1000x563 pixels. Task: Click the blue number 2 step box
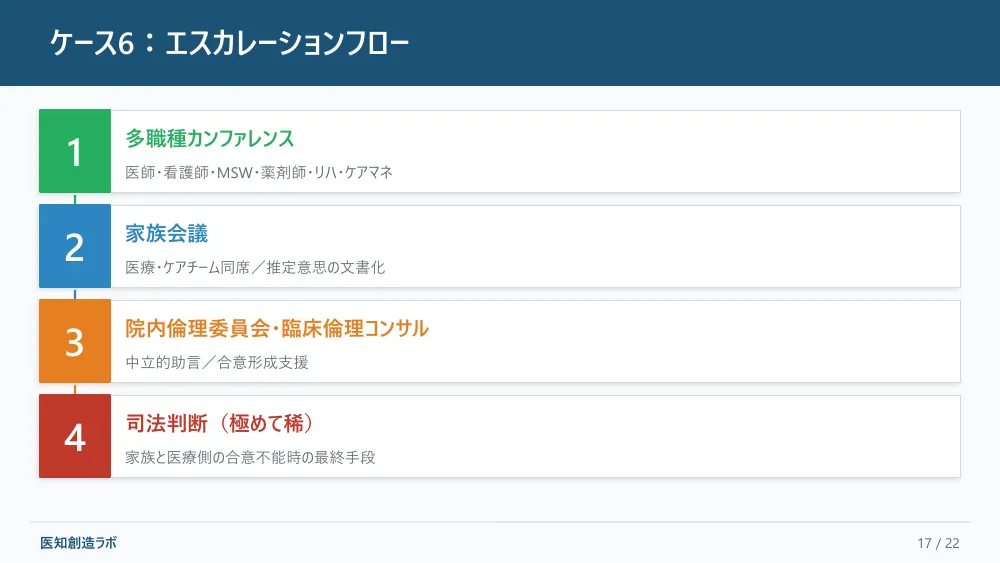[x=75, y=246]
